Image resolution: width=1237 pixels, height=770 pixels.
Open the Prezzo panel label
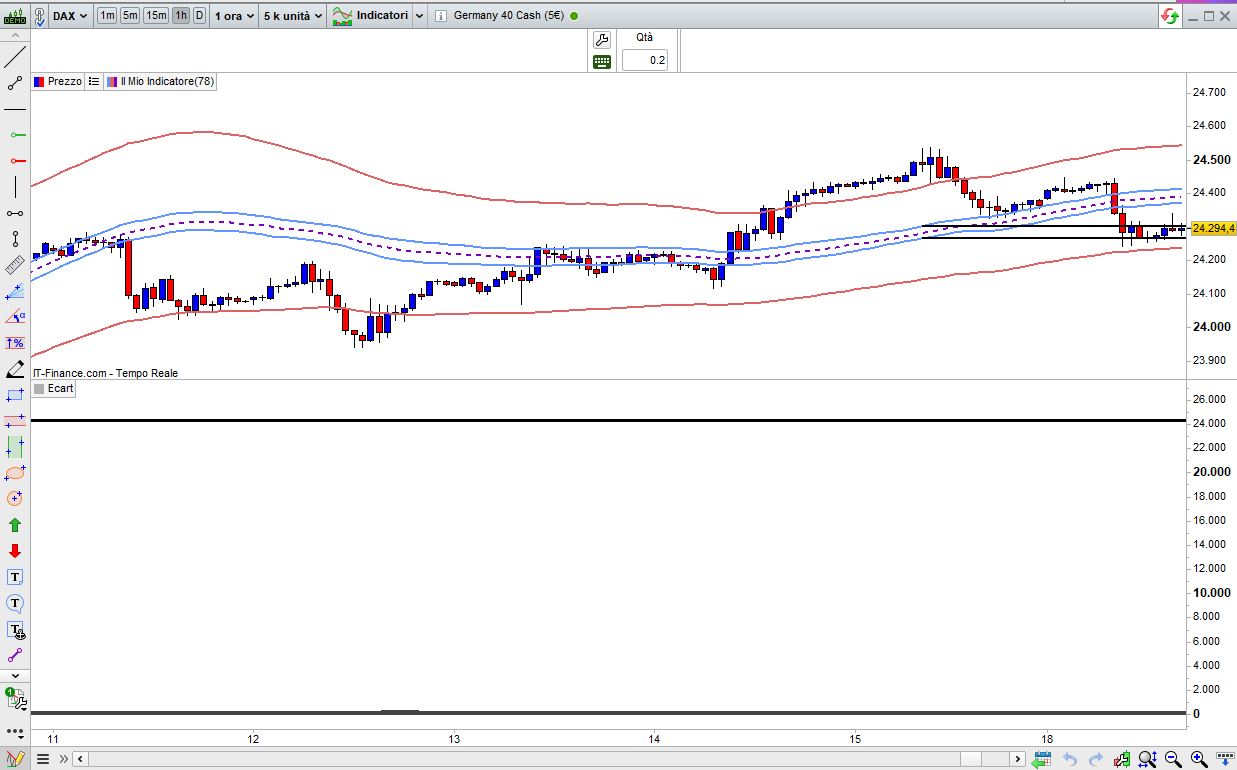click(57, 82)
